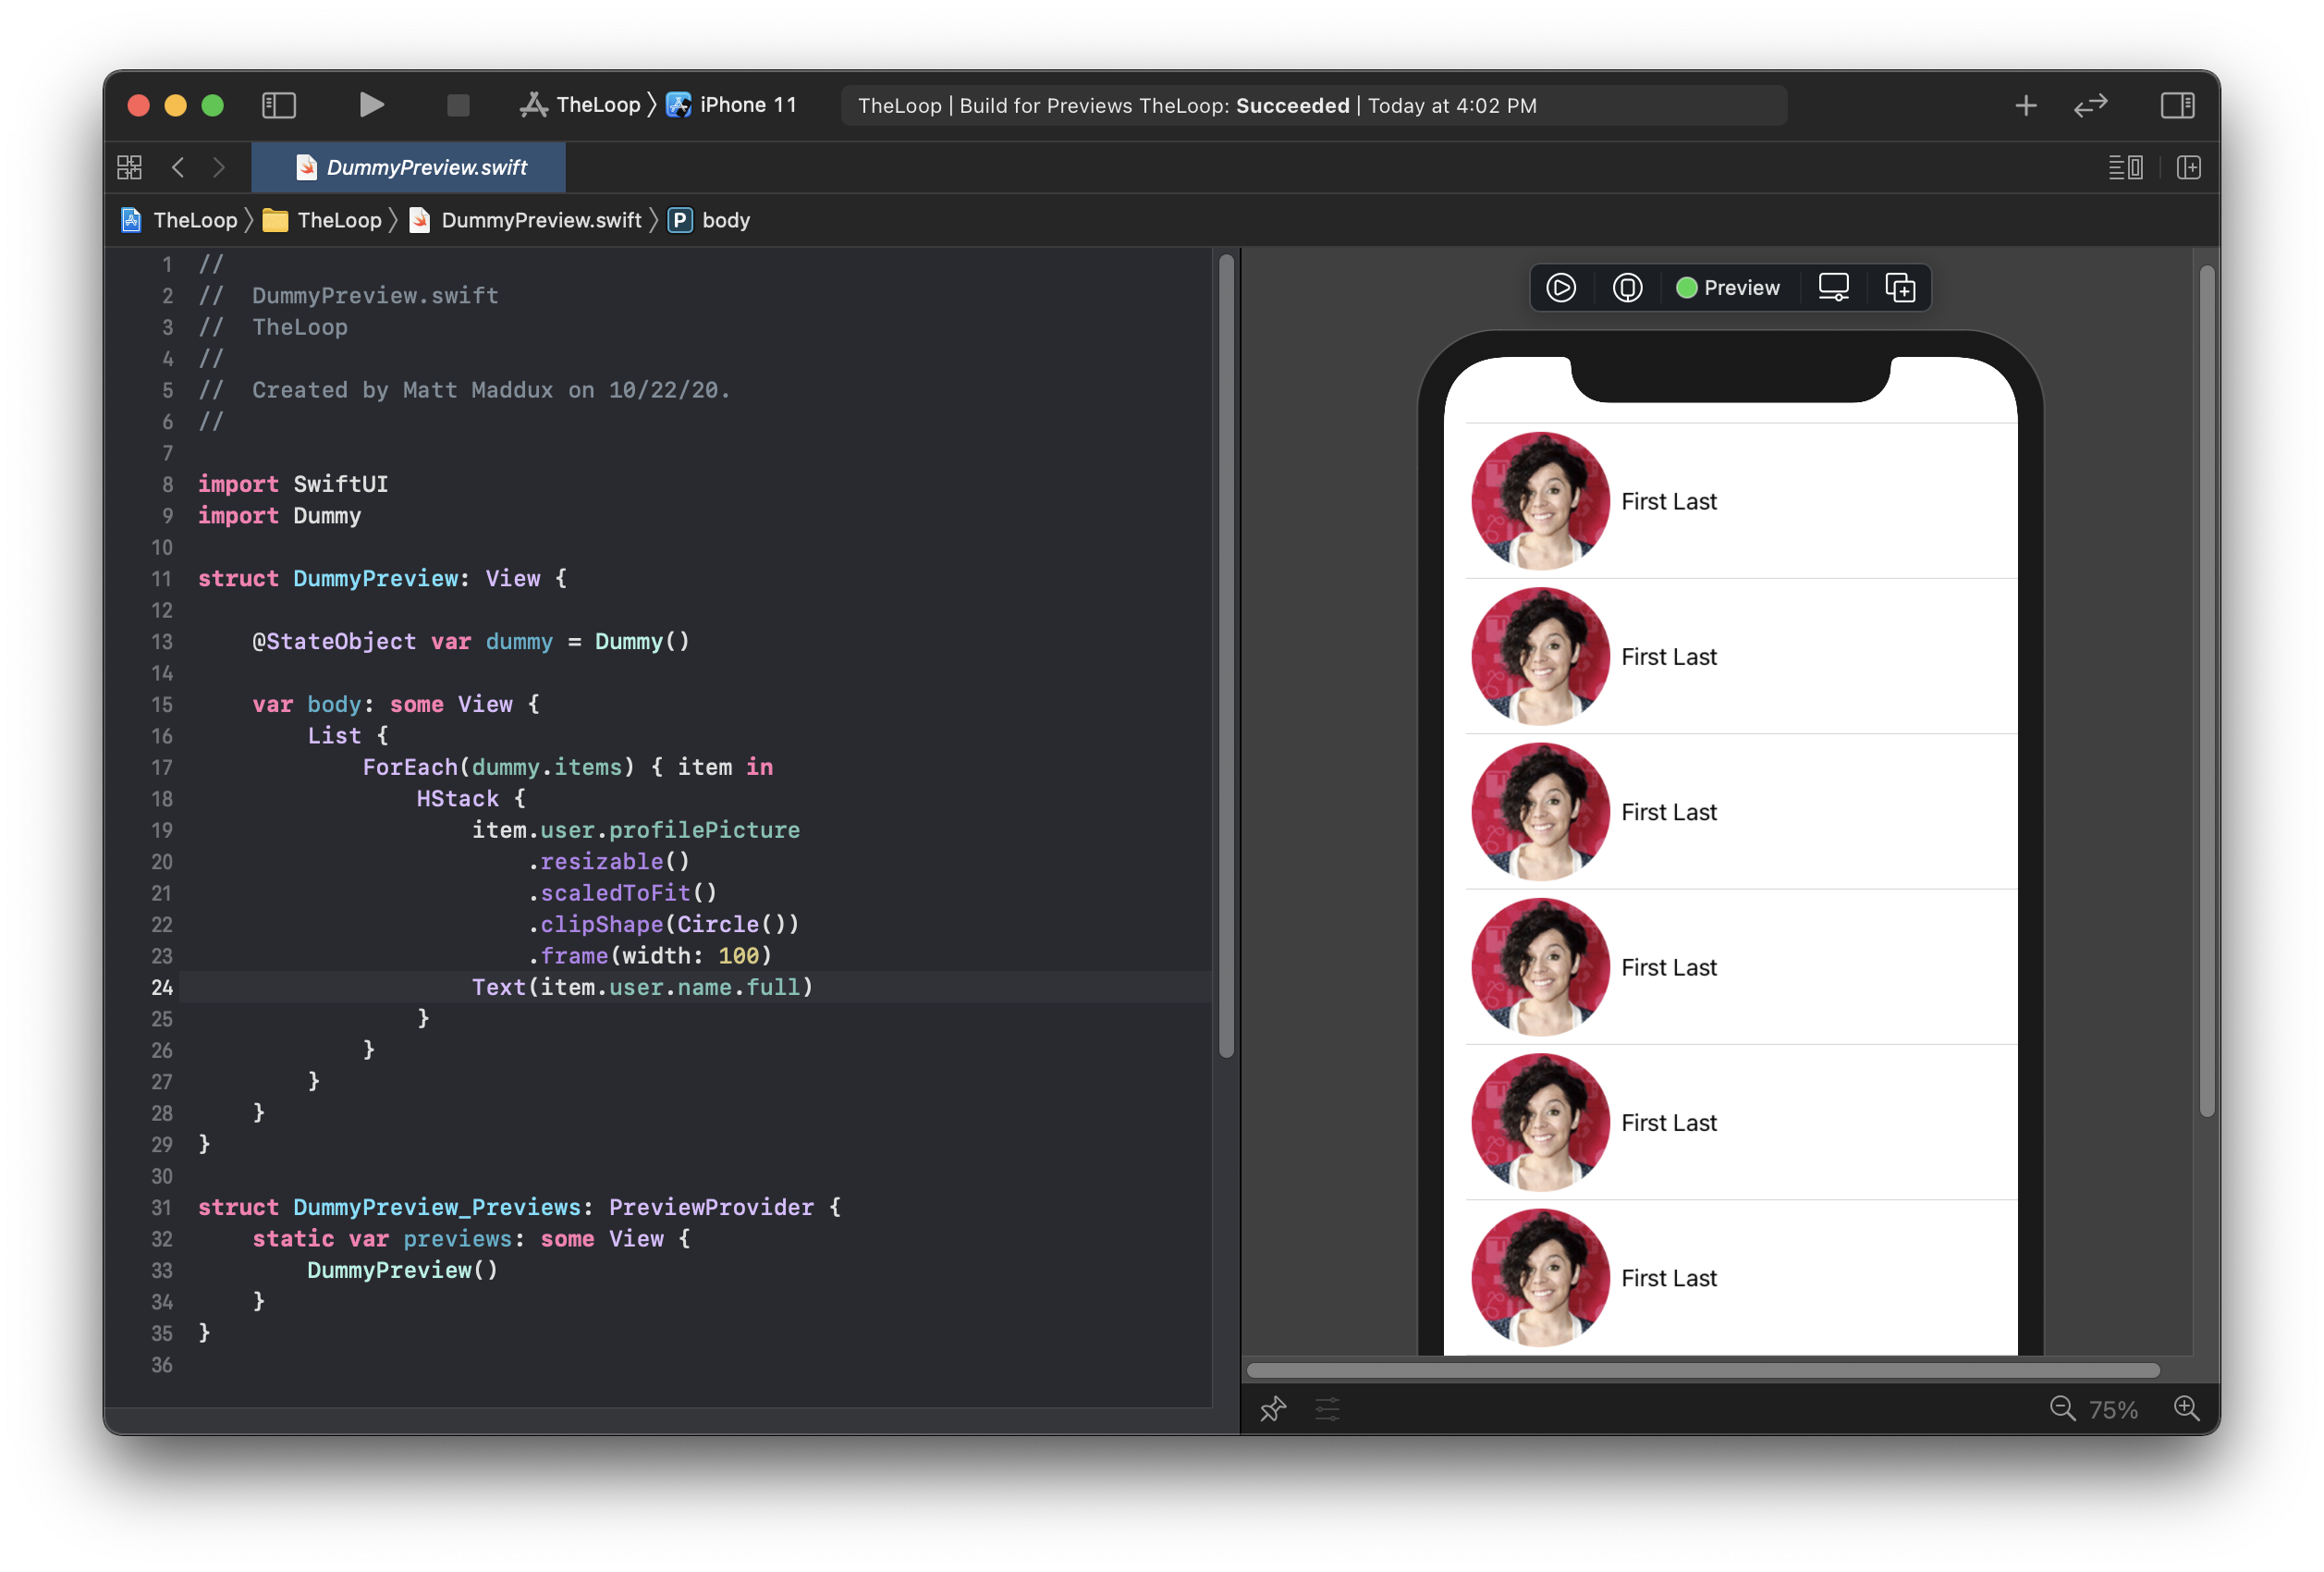
Task: Click the code review arrows icon
Action: tap(2090, 105)
